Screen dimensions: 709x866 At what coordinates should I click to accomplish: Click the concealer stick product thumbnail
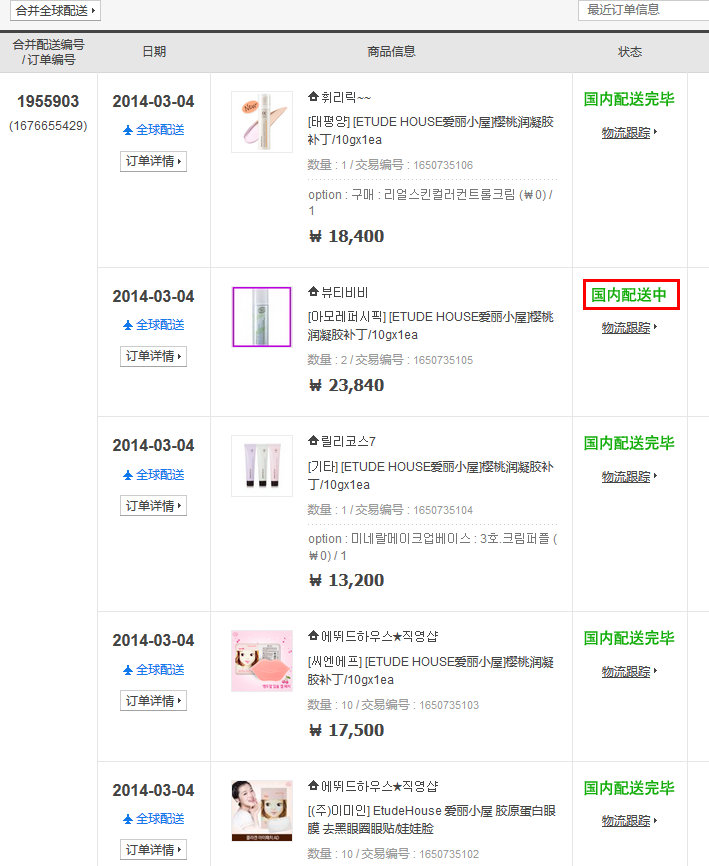(x=261, y=122)
